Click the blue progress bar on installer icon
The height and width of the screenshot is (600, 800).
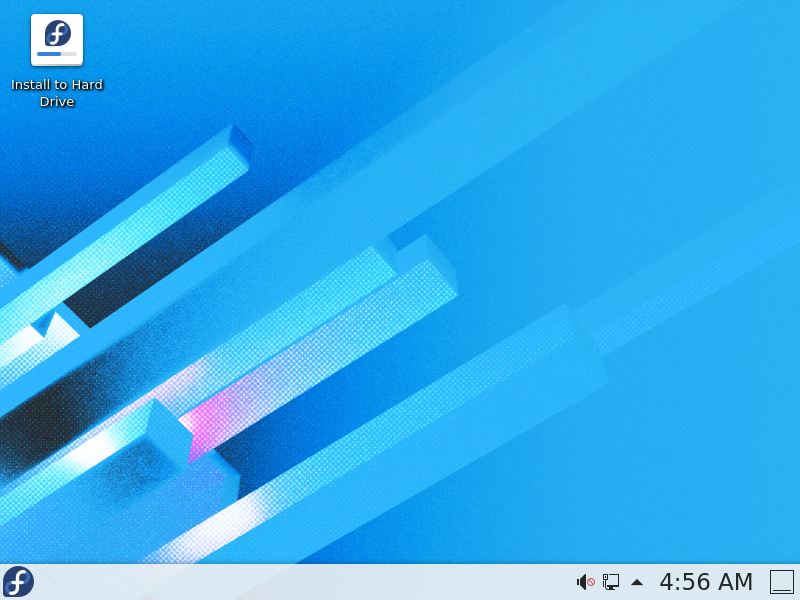(50, 54)
